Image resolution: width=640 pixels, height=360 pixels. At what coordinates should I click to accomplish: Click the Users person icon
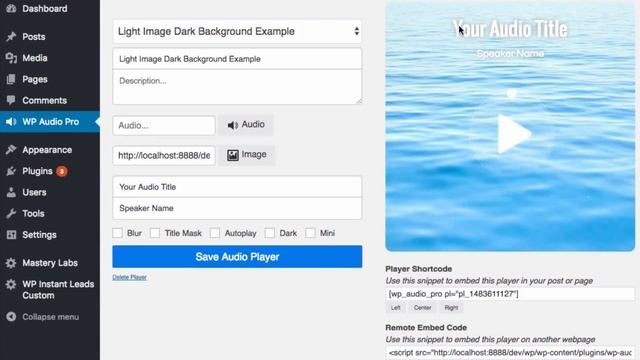click(11, 192)
